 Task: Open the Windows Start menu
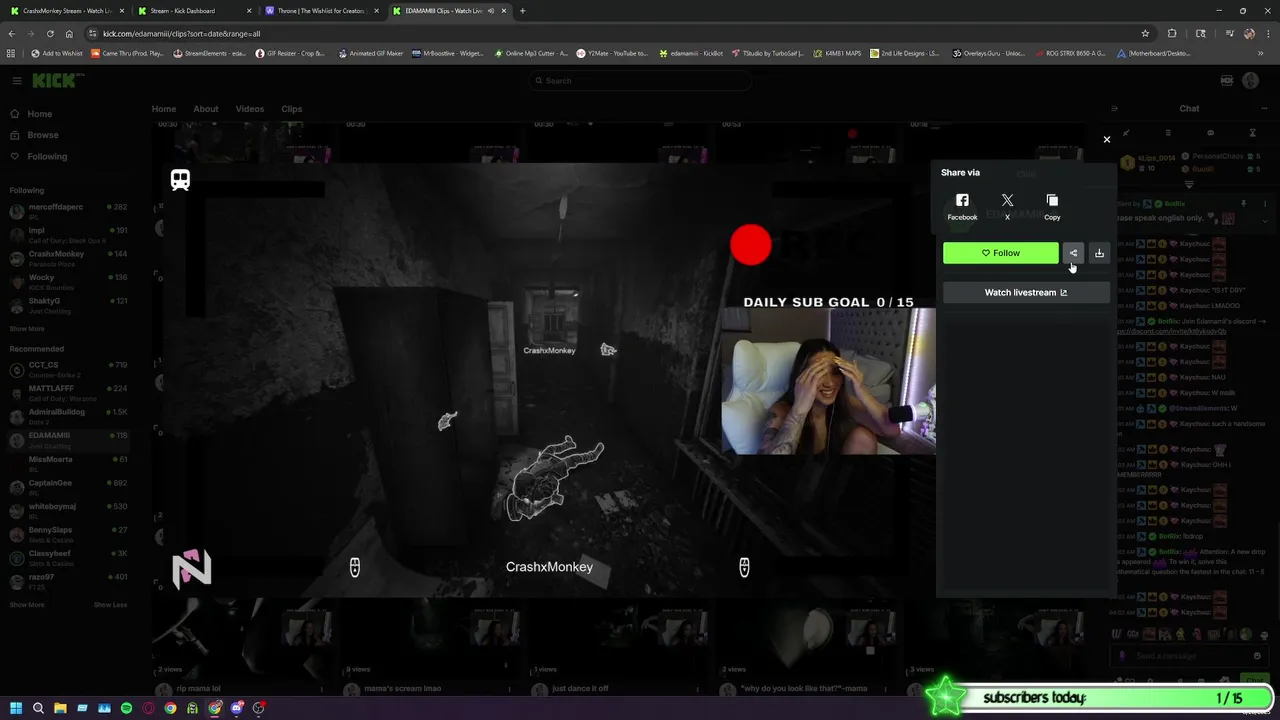click(x=16, y=708)
